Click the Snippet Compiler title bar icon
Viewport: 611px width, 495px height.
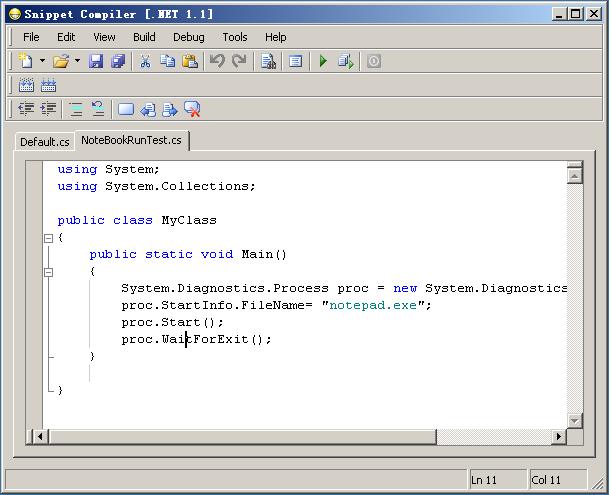pyautogui.click(x=14, y=14)
